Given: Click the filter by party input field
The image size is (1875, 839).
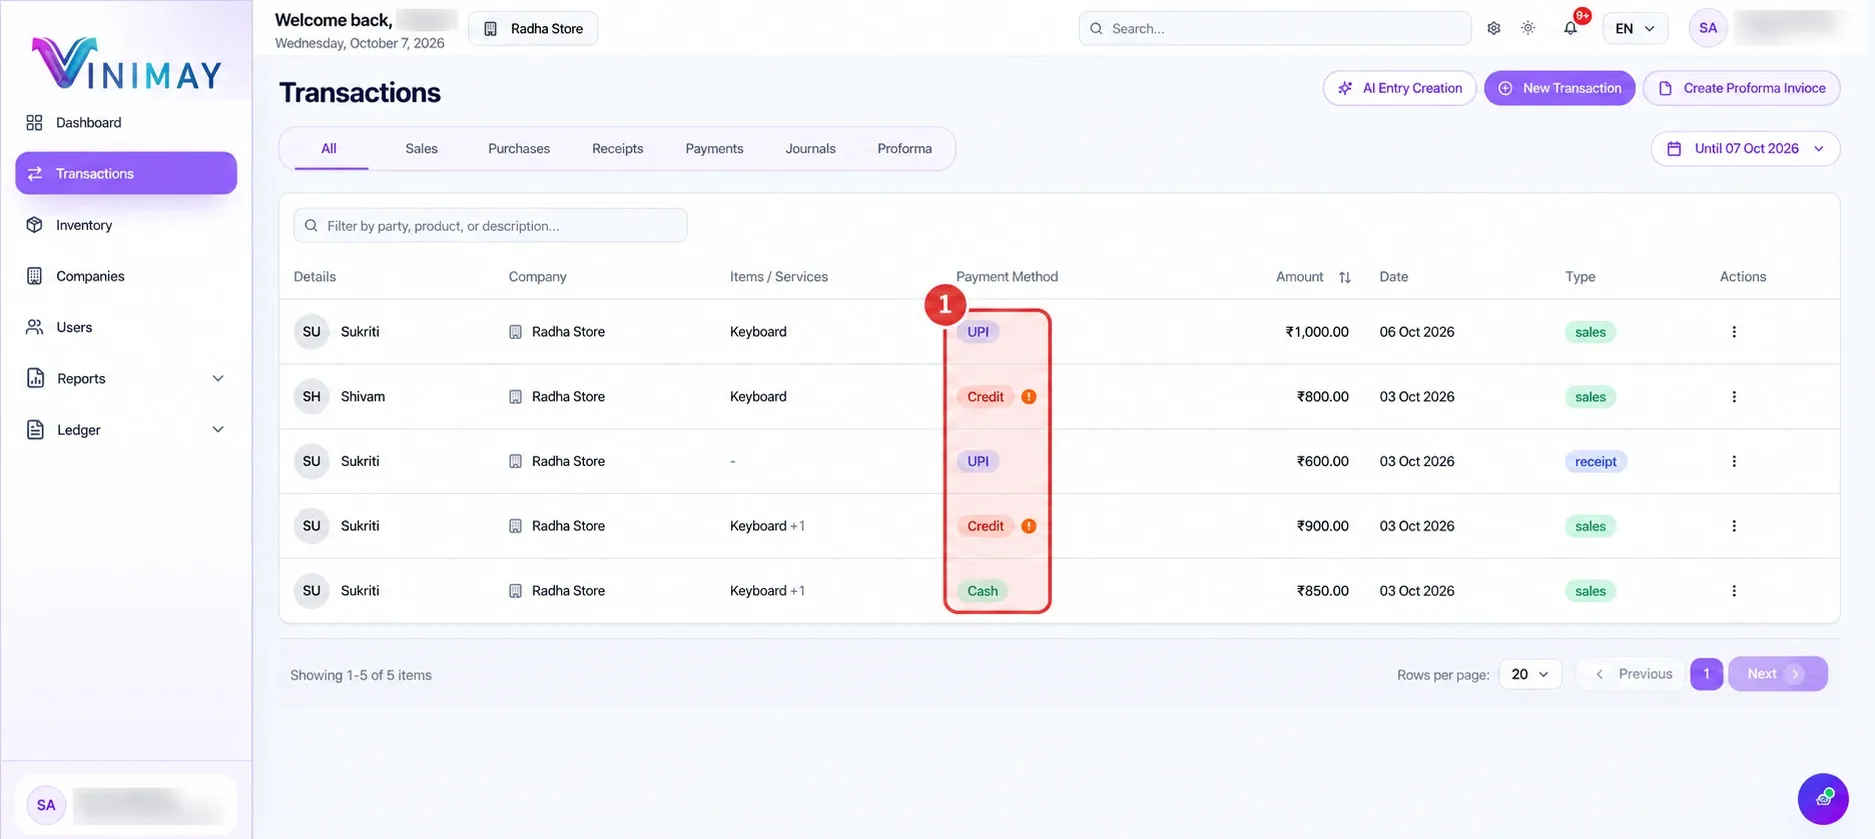Looking at the screenshot, I should click(x=490, y=225).
